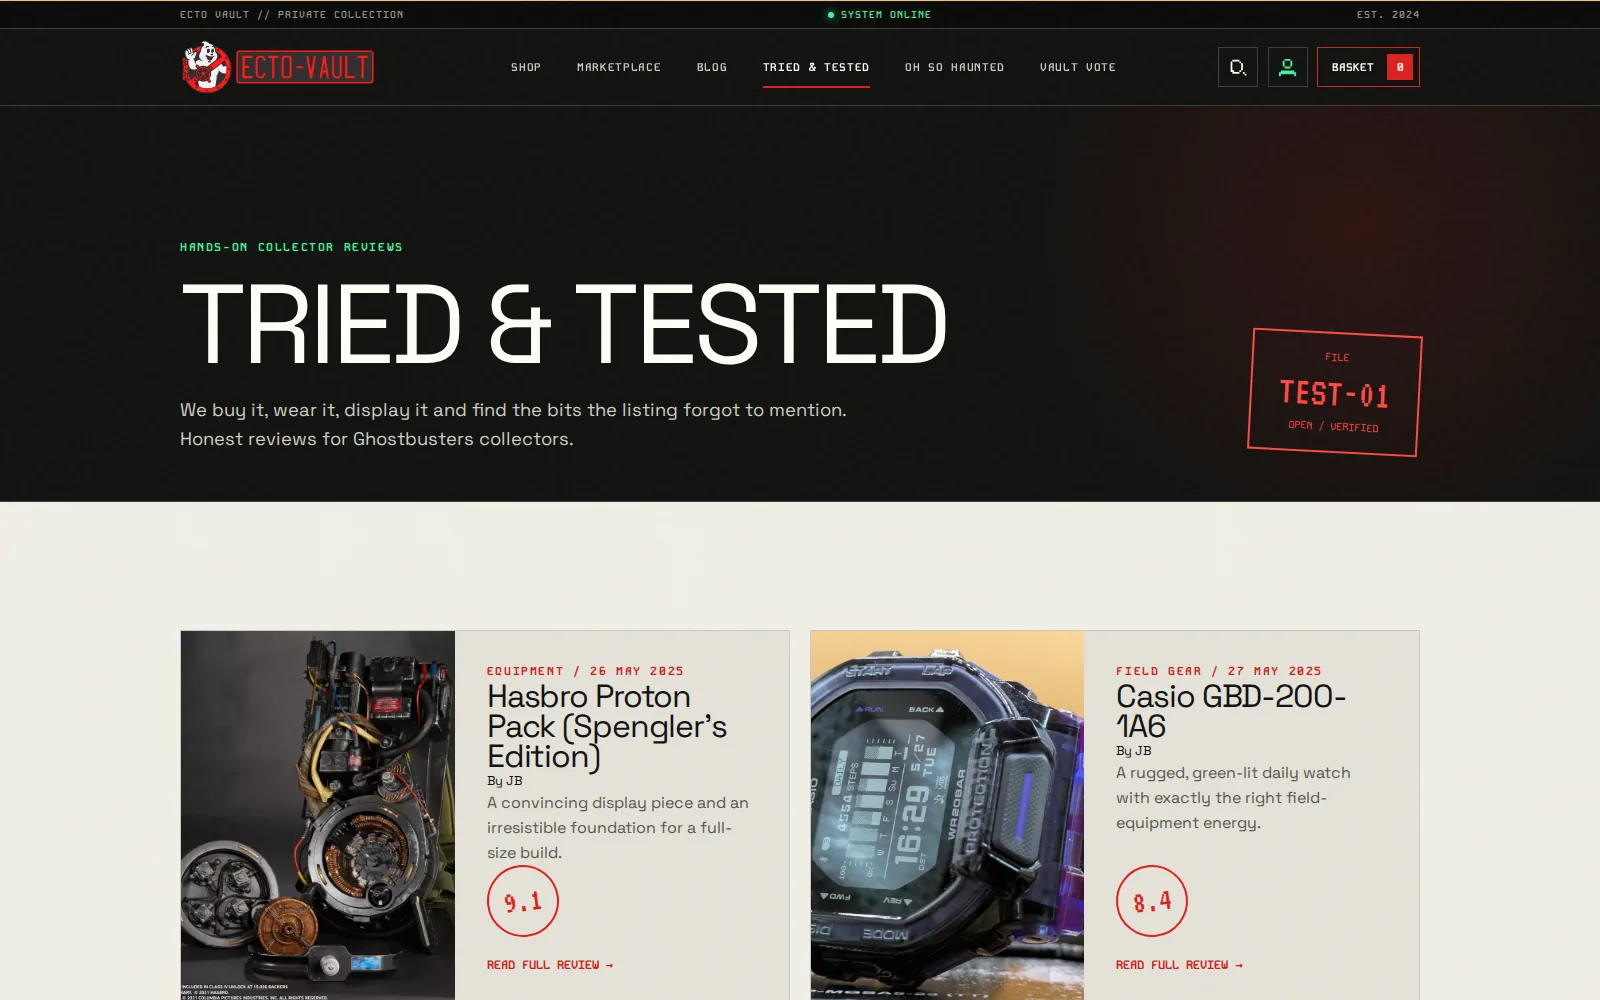Click 'Equipment / 26 May 2025' label
1600x1000 pixels.
585,671
